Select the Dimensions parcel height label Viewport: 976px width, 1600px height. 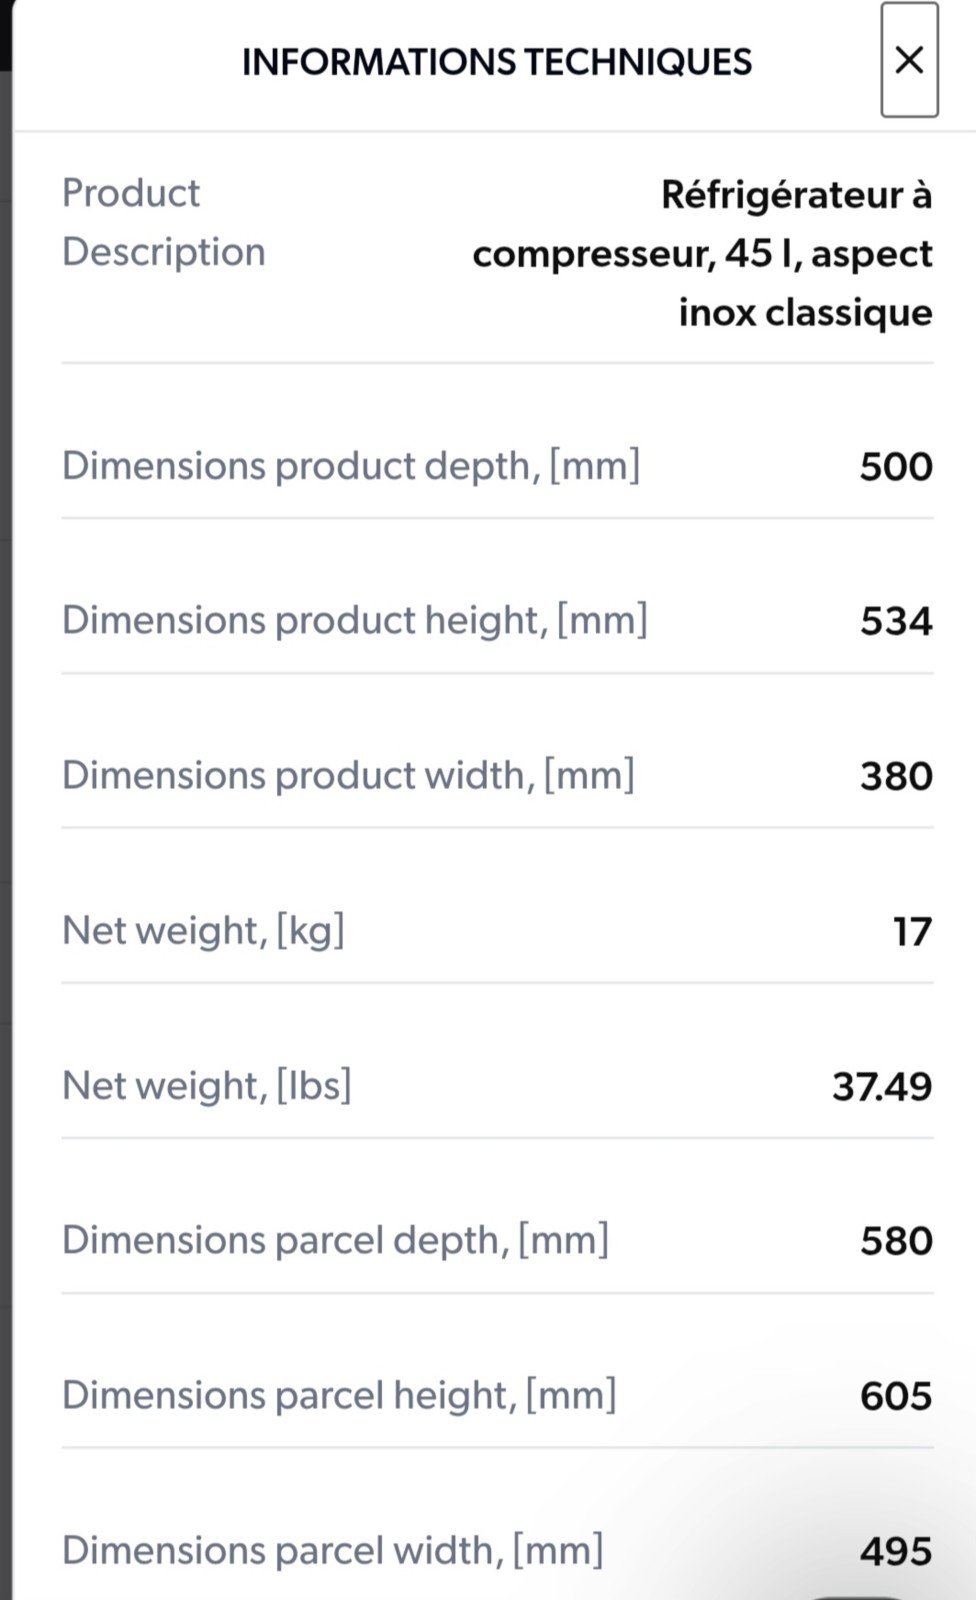(339, 1395)
